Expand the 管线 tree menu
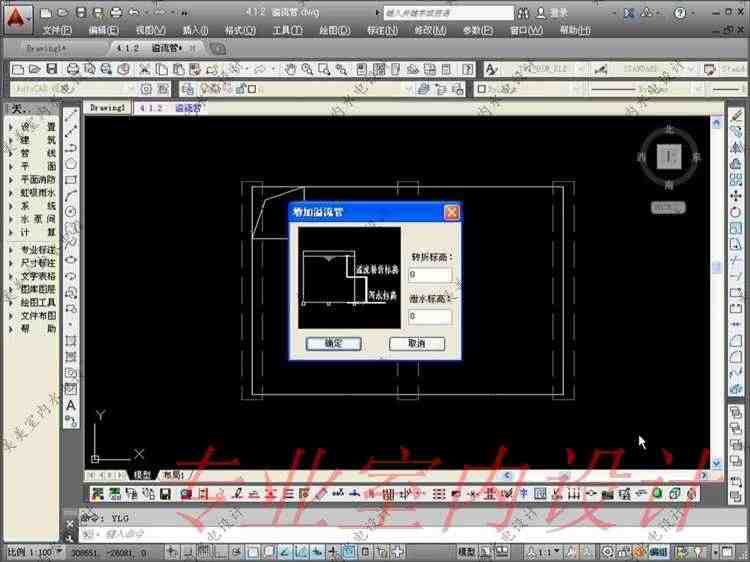This screenshot has width=750, height=562. coord(32,153)
